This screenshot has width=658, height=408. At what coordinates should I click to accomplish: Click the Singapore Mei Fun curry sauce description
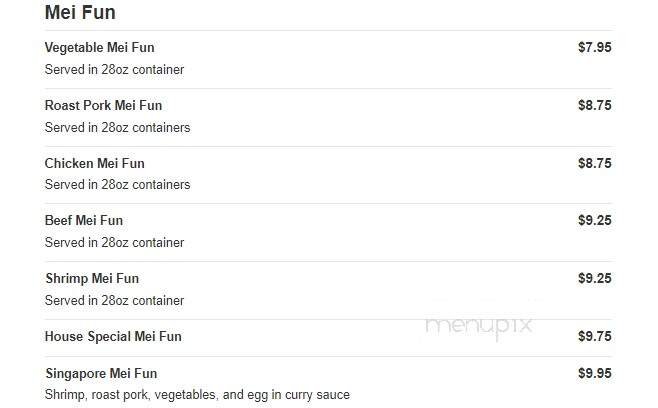click(x=197, y=395)
